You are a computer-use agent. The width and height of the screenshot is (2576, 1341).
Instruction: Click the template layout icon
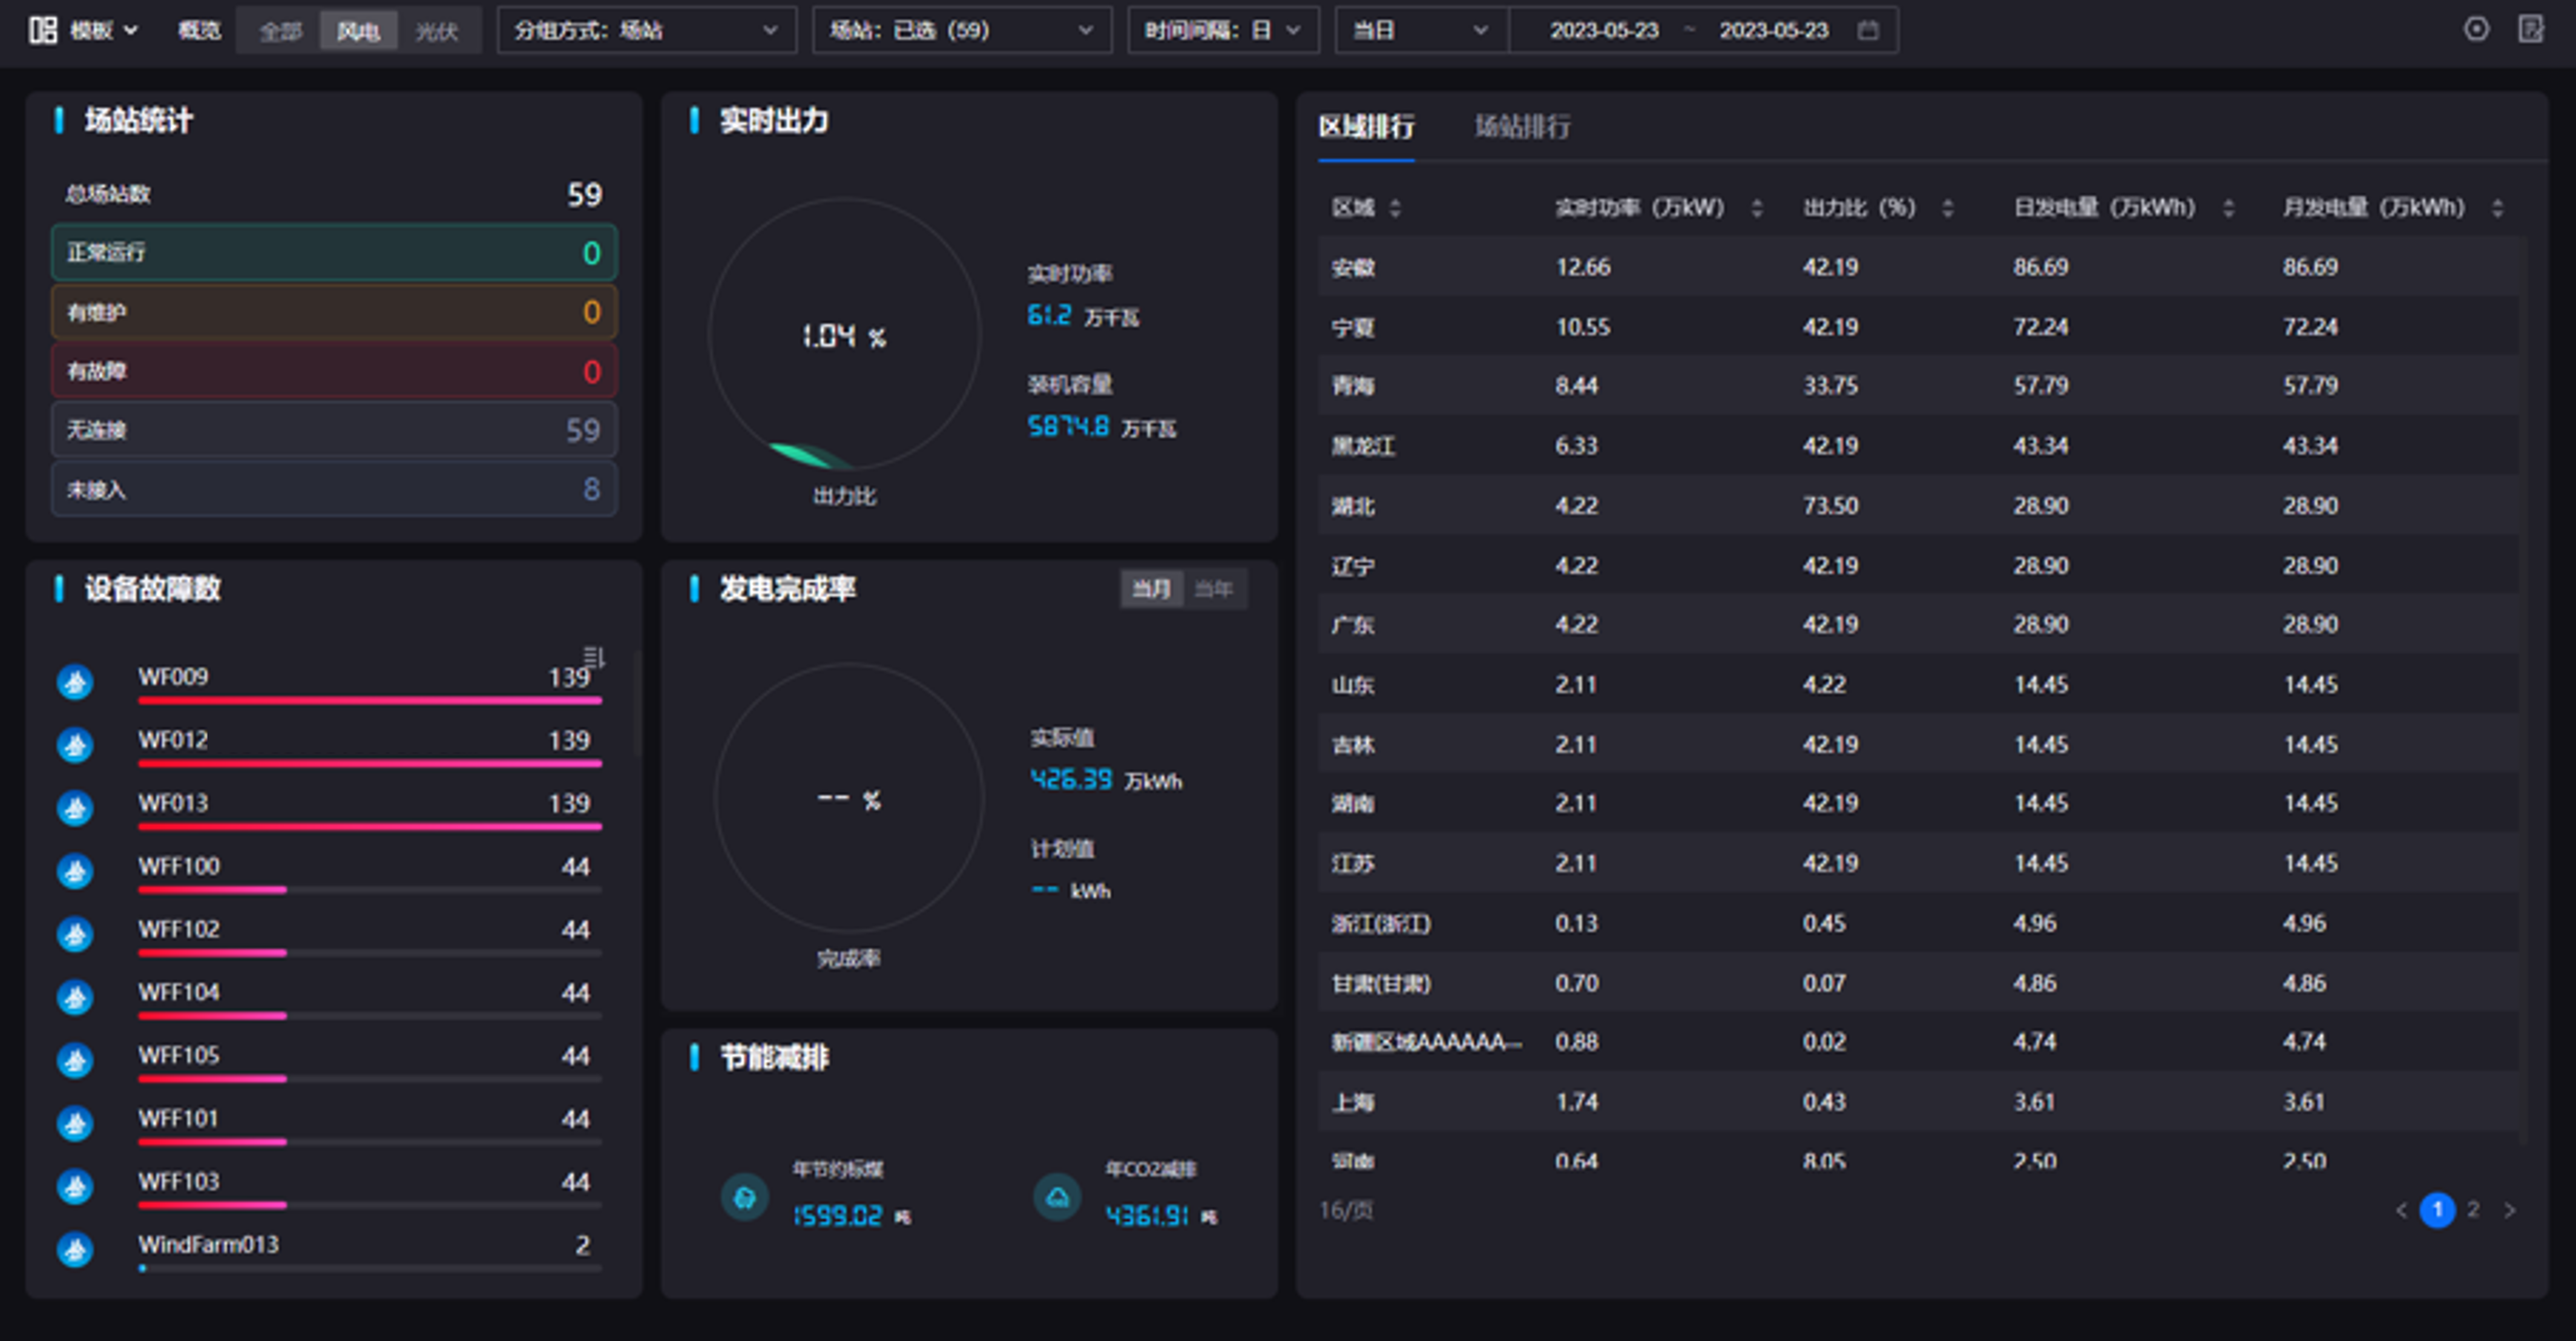(x=43, y=30)
